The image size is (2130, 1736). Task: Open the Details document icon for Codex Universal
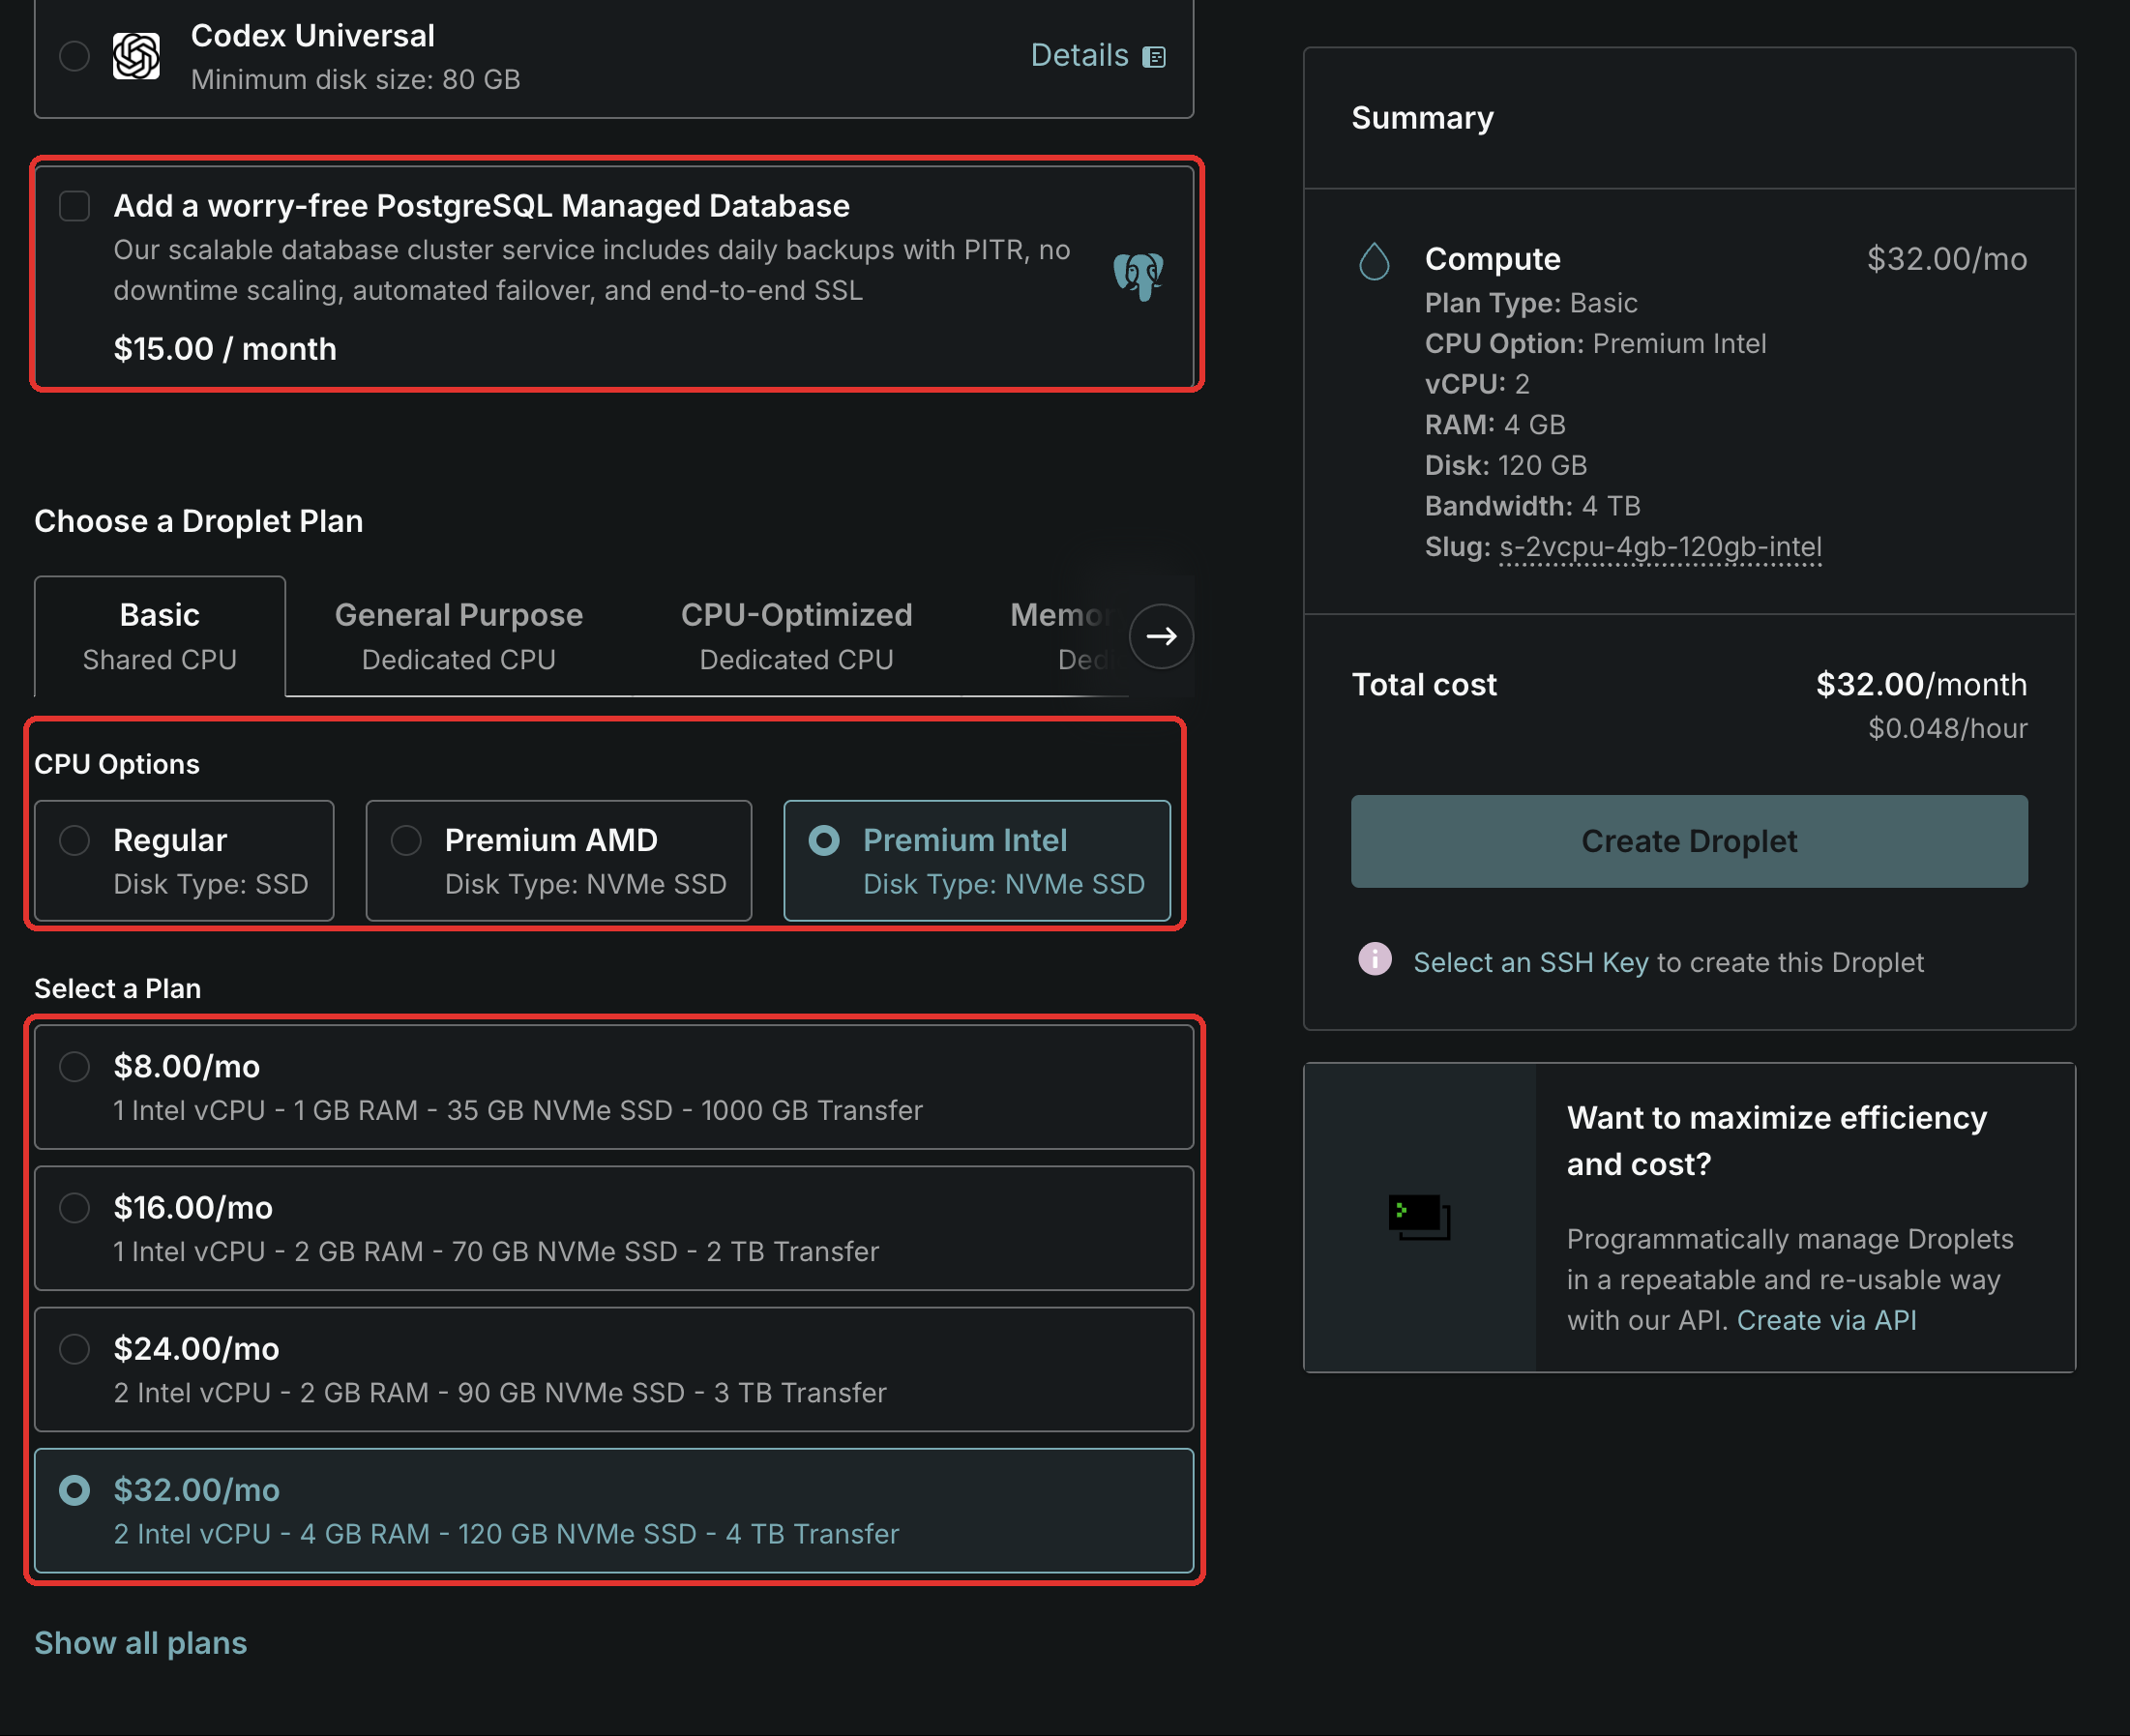pos(1154,57)
